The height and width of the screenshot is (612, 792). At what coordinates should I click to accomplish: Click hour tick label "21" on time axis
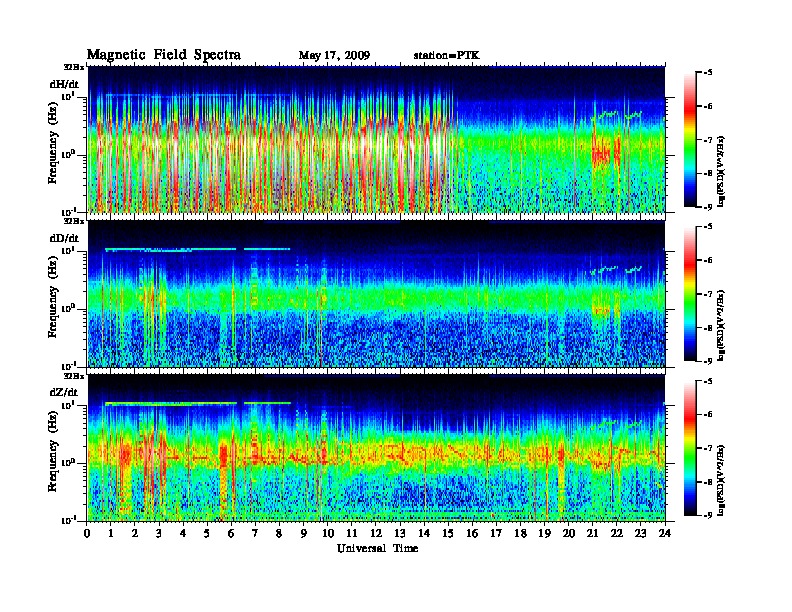coord(592,533)
